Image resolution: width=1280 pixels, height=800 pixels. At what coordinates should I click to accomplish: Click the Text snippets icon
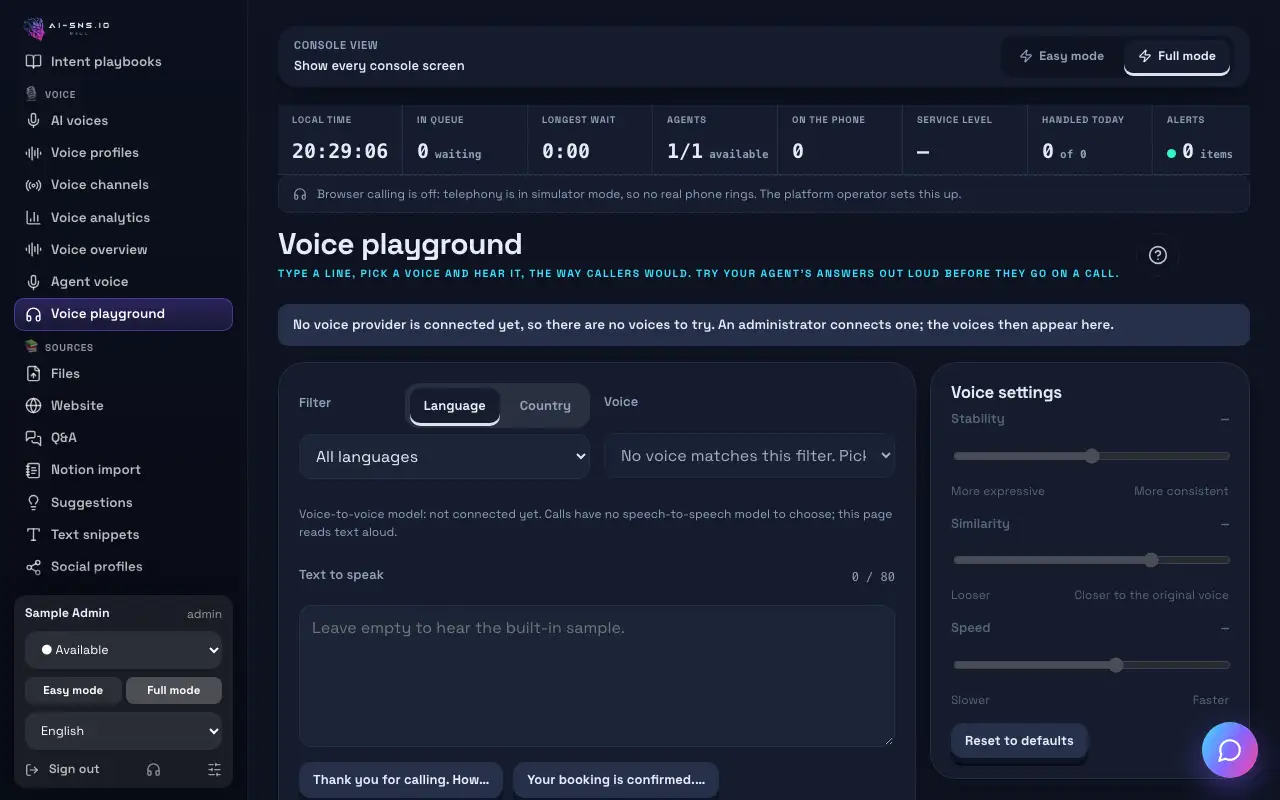(34, 535)
